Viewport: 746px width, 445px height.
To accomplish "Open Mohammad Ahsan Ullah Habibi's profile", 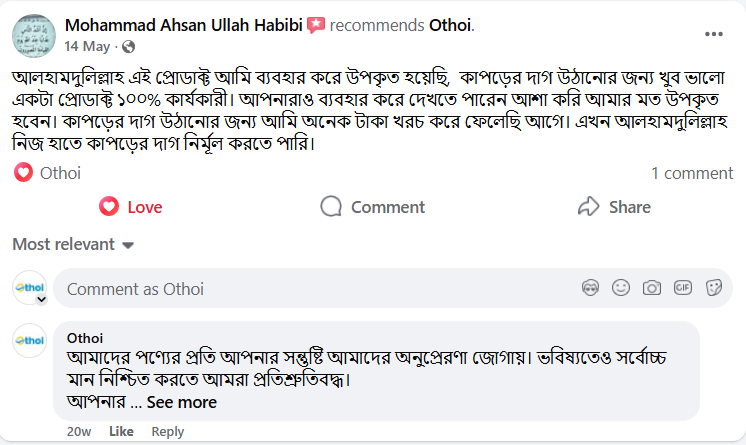I will 183,24.
